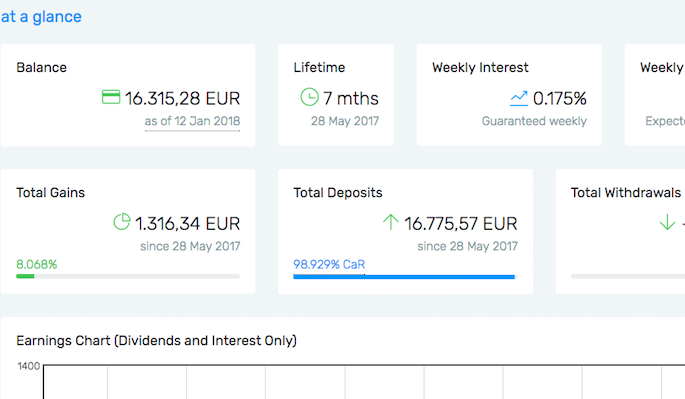Click the 8.068% gains percentage
Screen dimensions: 685x399
click(37, 264)
